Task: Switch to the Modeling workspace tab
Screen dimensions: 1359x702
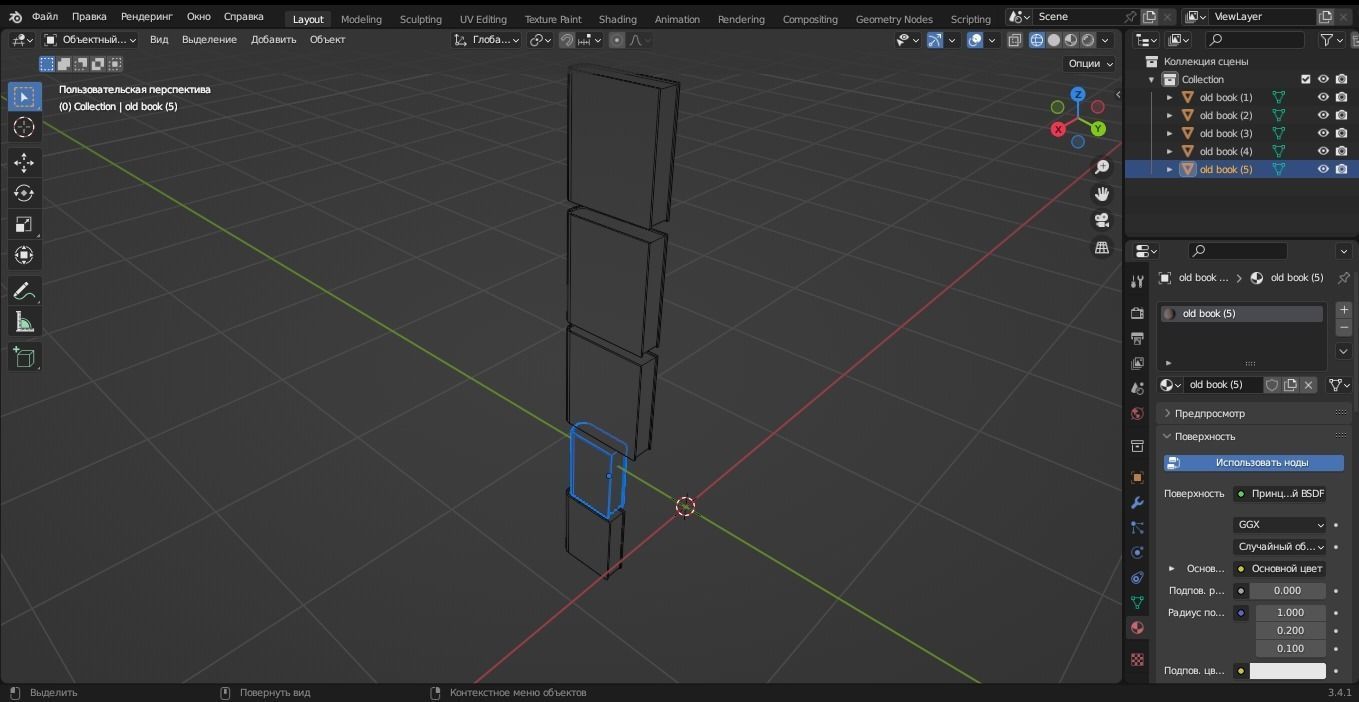Action: click(x=361, y=19)
